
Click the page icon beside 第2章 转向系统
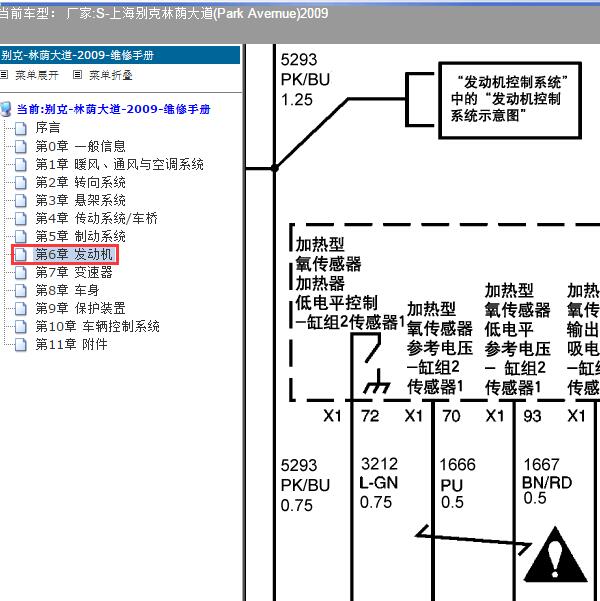[x=21, y=182]
